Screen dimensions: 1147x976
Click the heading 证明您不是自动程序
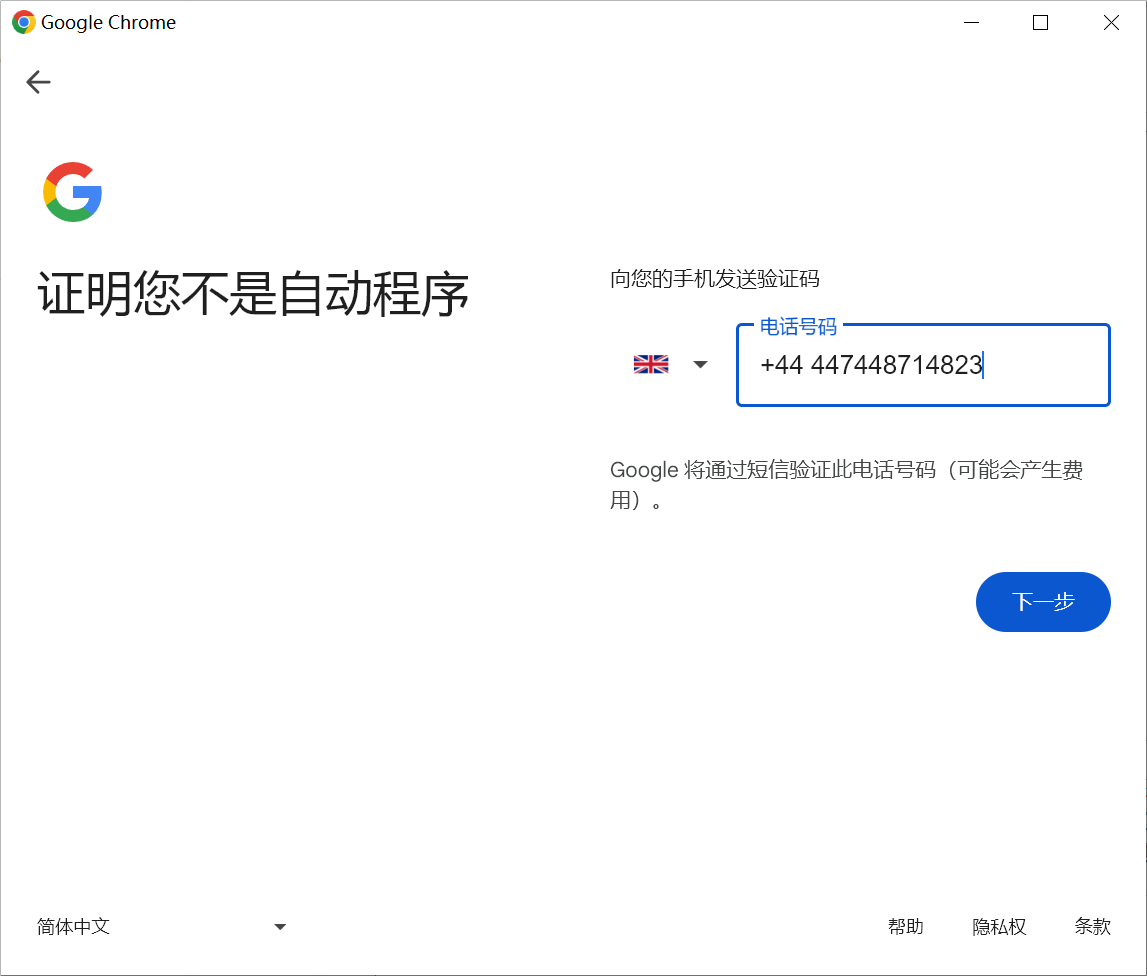[253, 294]
